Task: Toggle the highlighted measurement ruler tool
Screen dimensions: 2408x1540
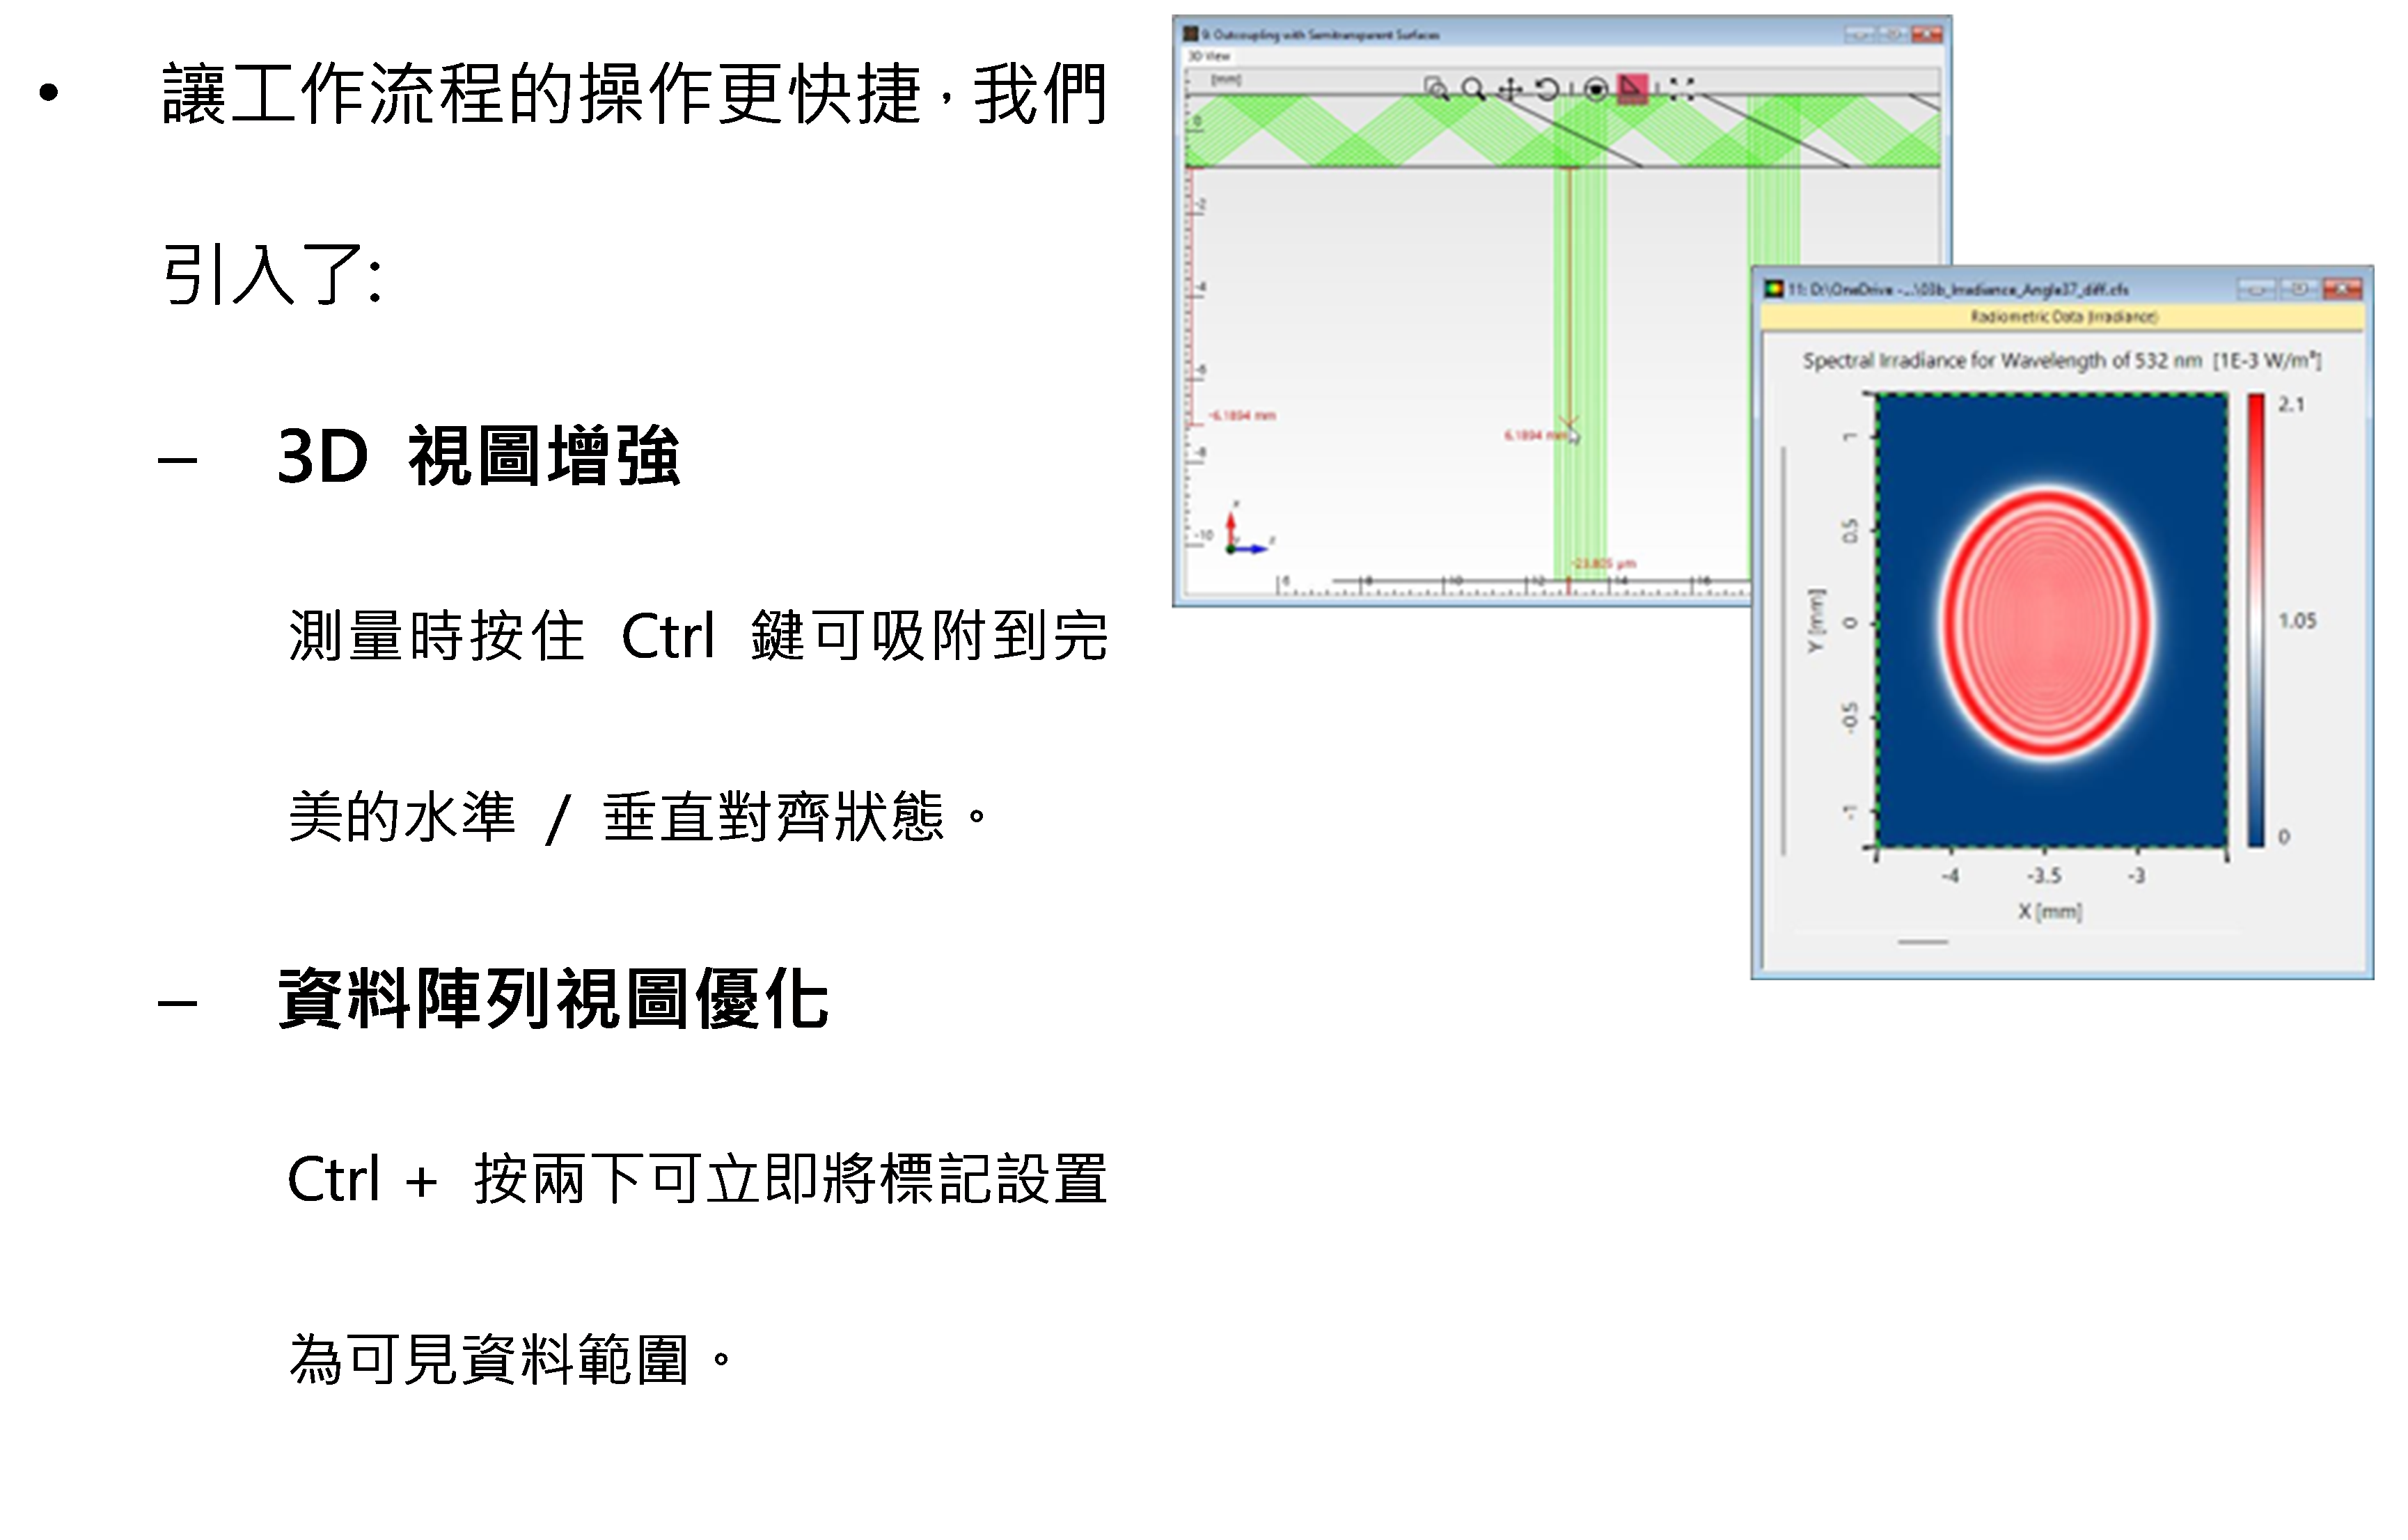Action: pyautogui.click(x=1632, y=89)
